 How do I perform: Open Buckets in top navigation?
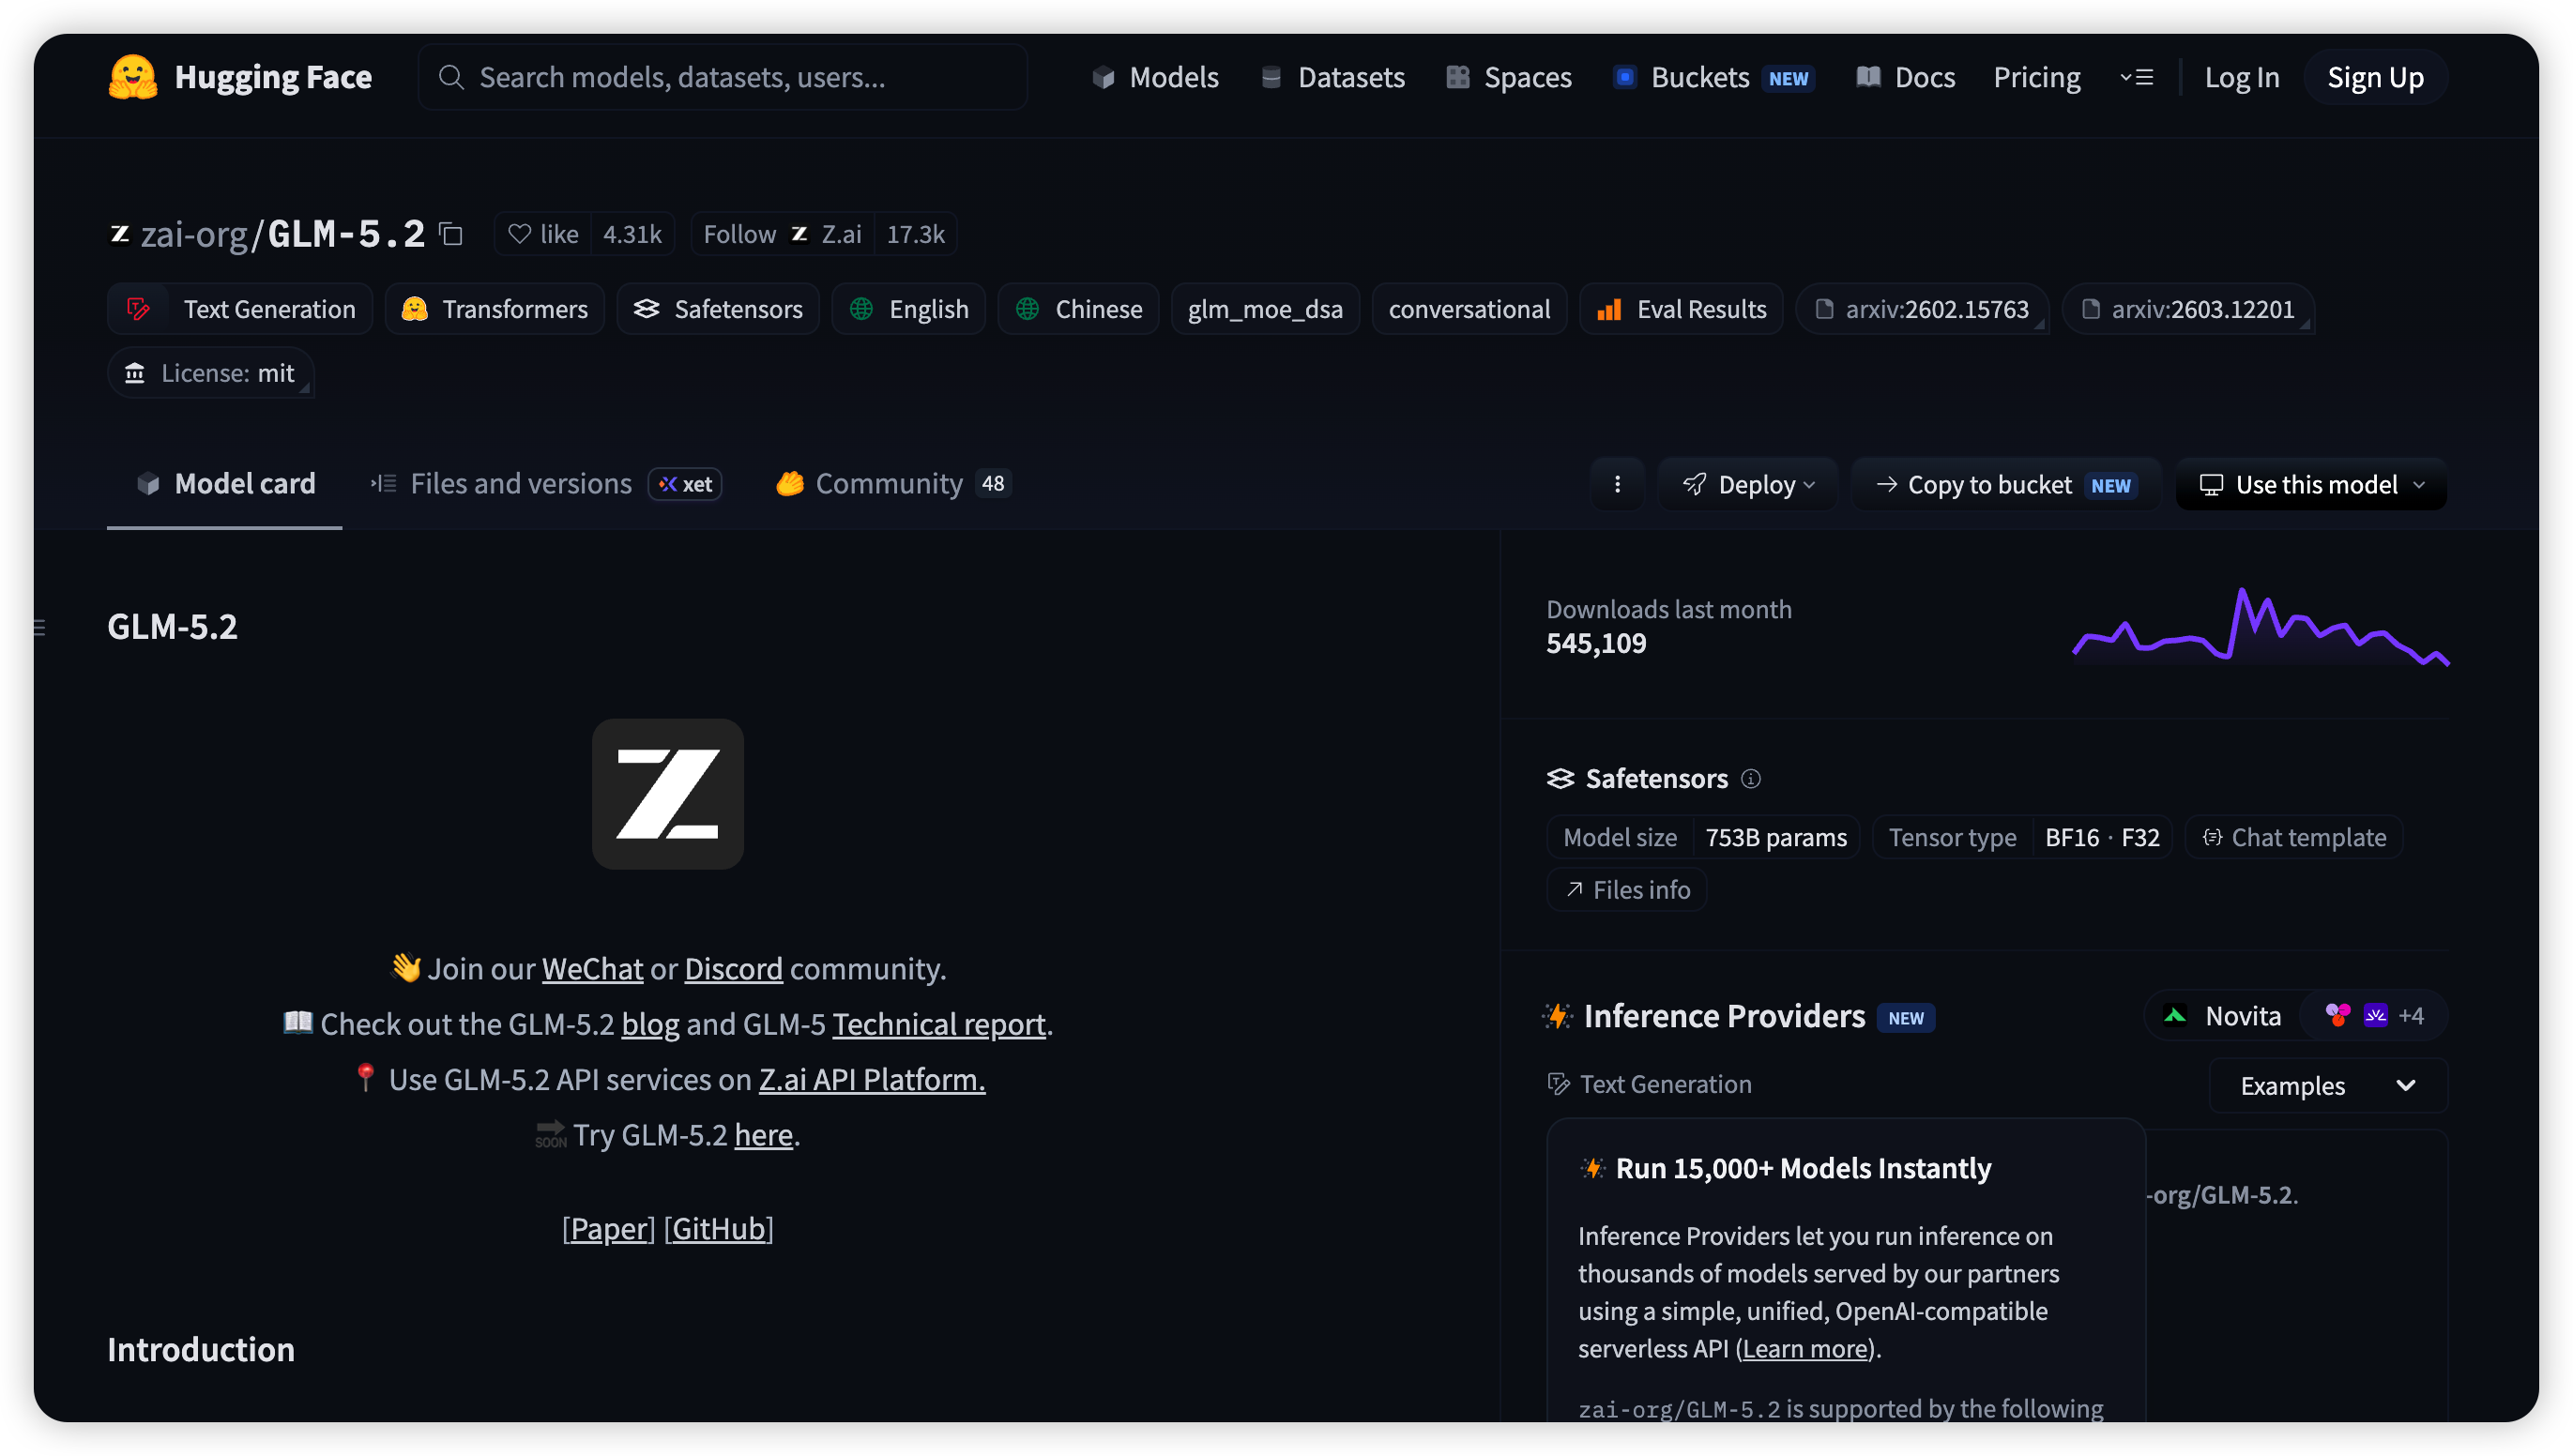point(1714,77)
